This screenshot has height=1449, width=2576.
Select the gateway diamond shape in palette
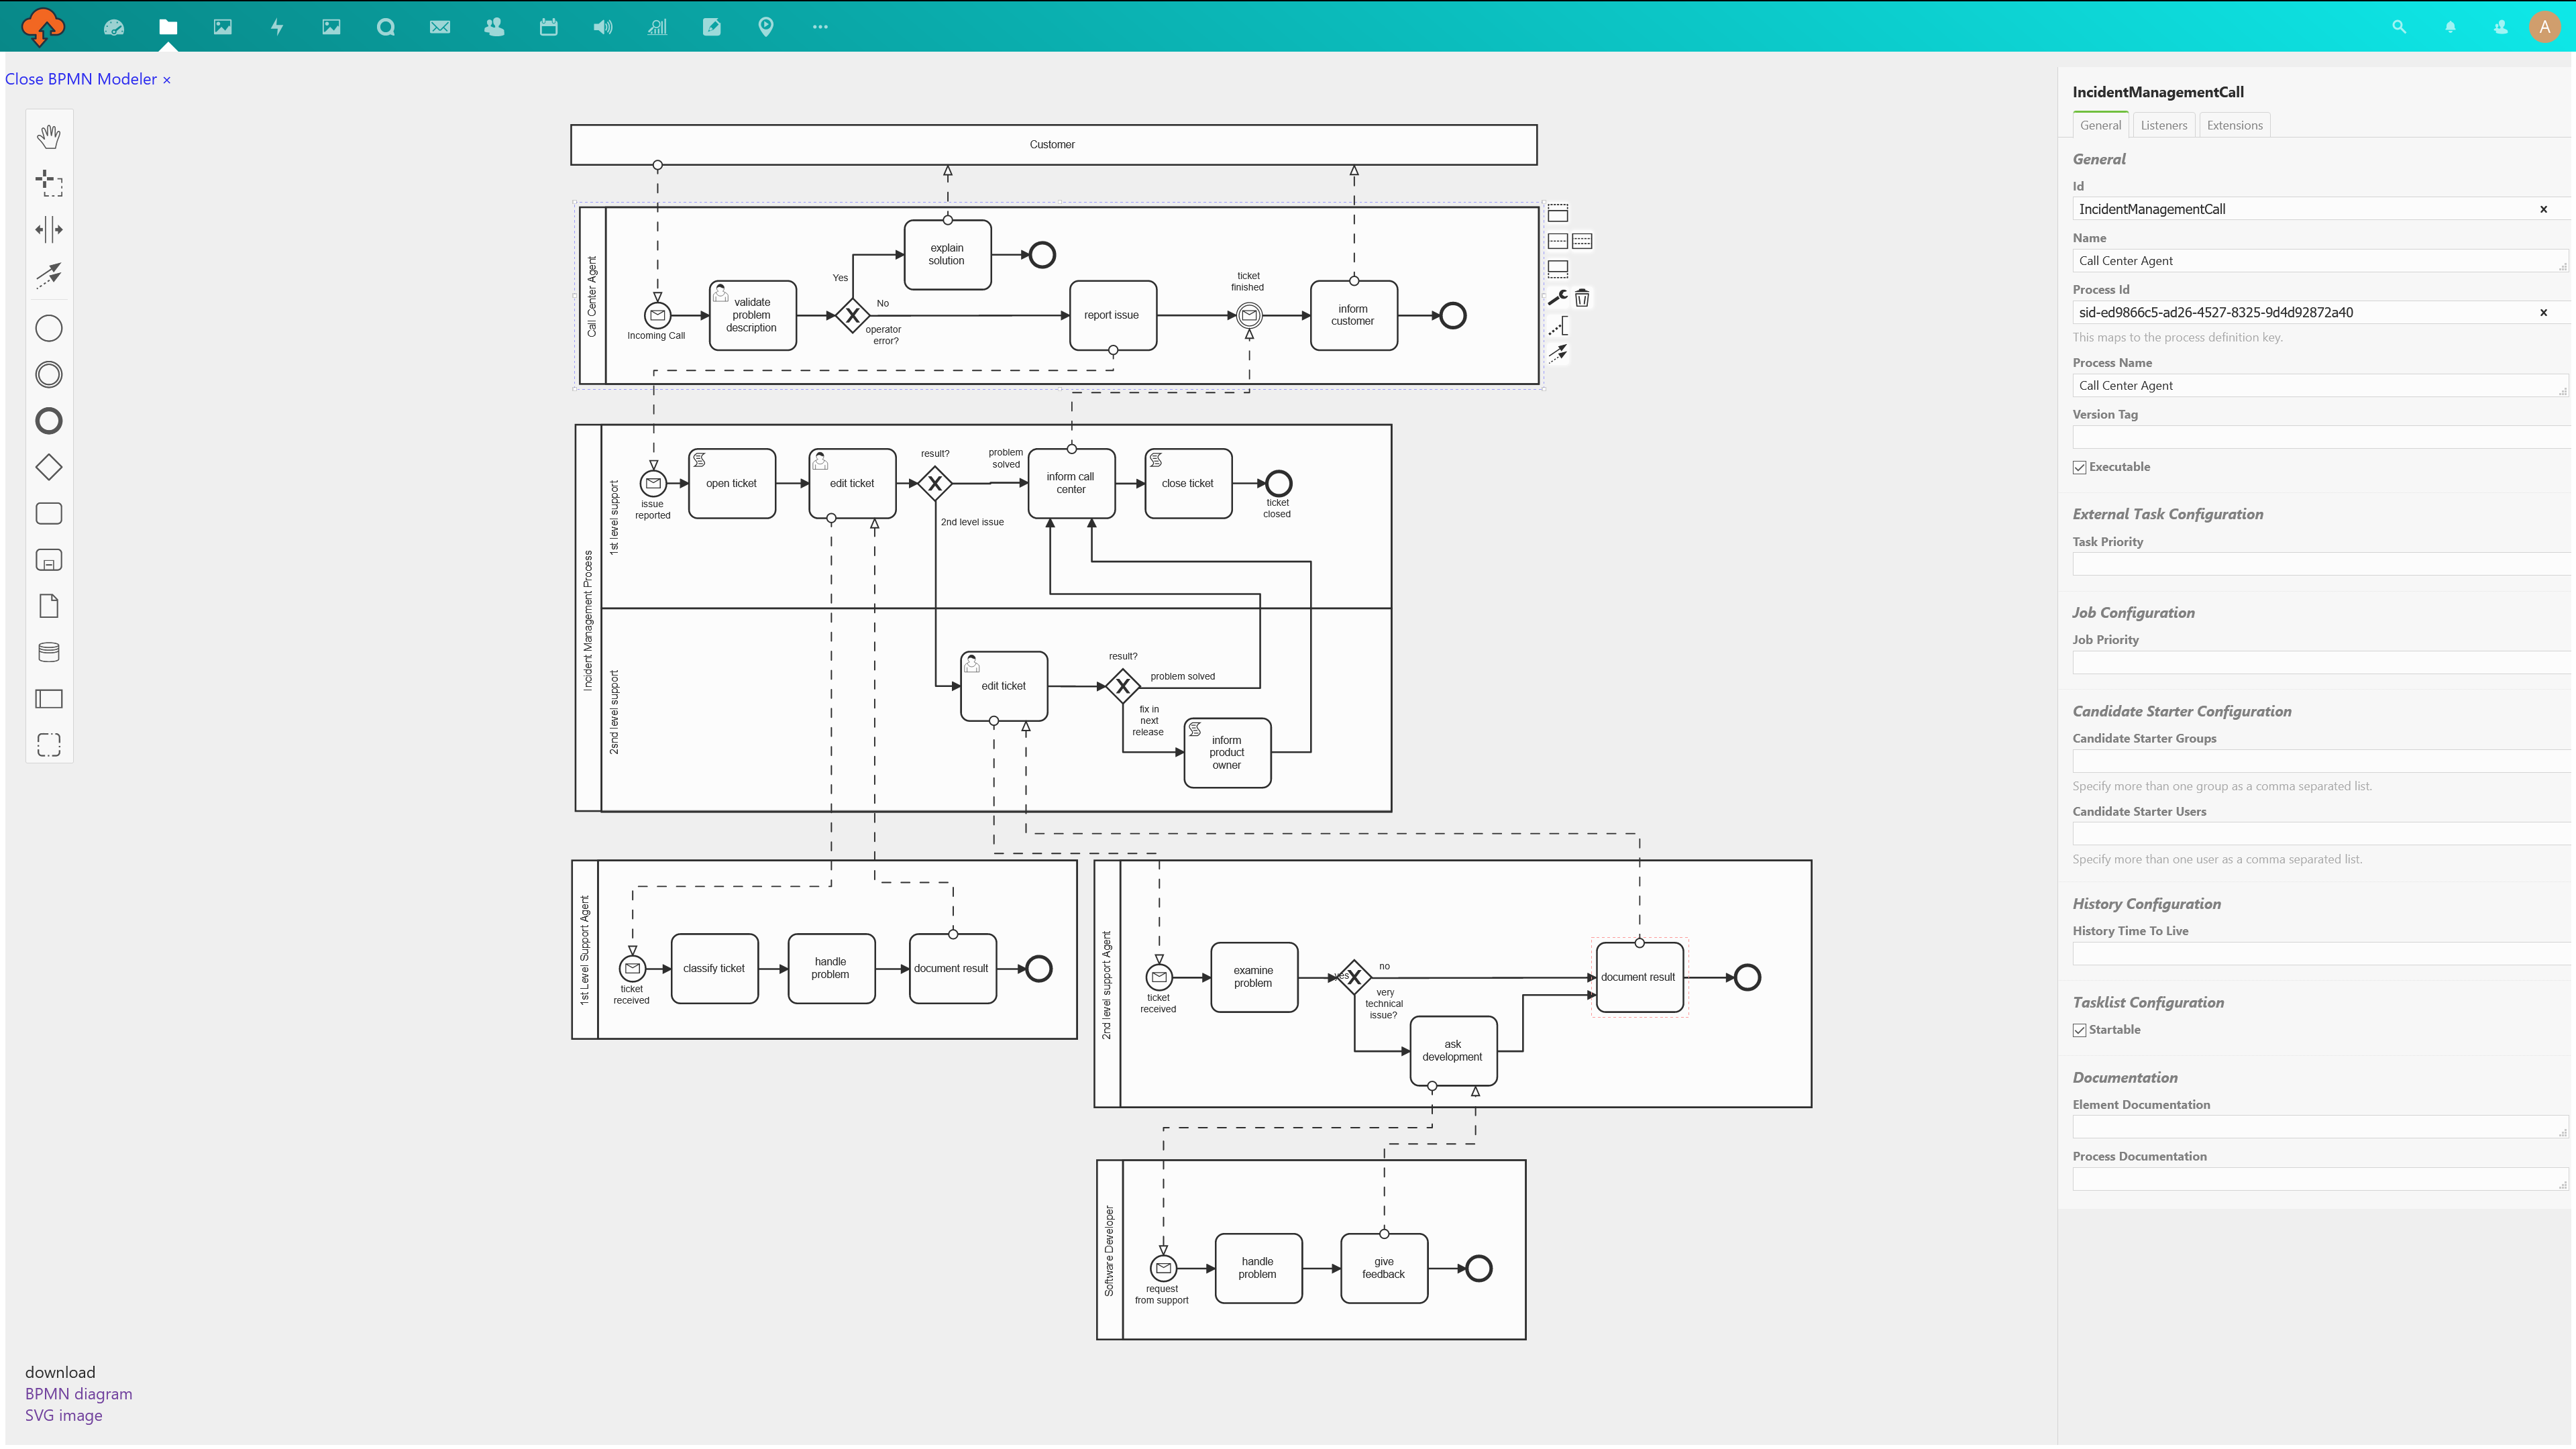tap(48, 467)
